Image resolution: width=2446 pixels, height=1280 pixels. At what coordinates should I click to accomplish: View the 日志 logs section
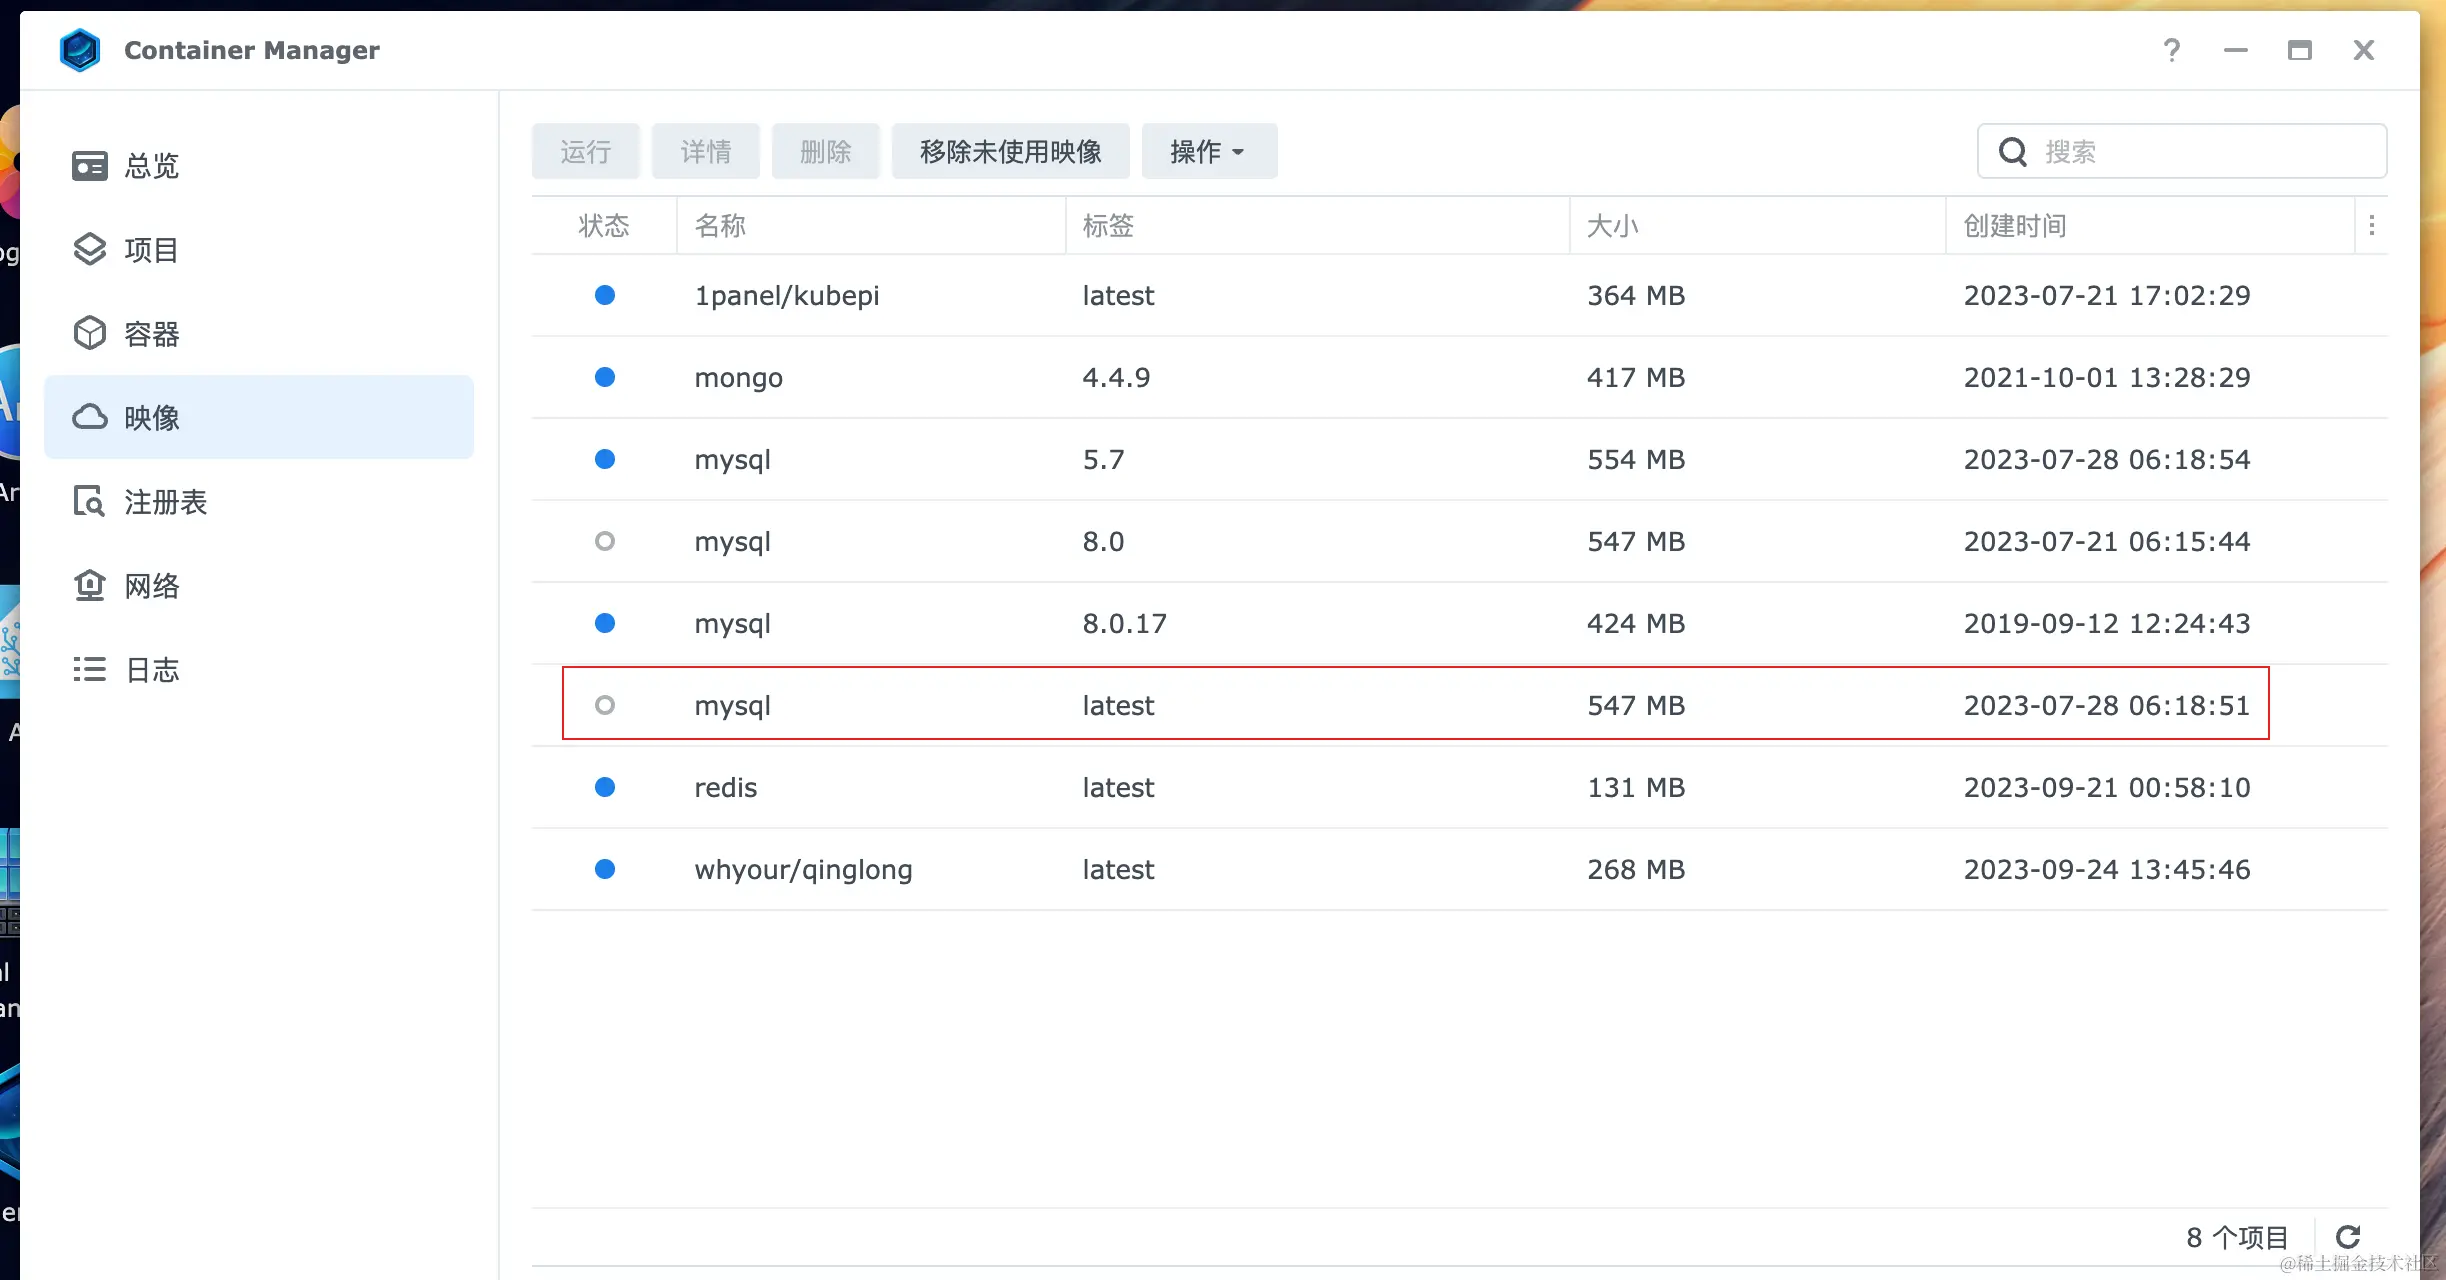[150, 670]
